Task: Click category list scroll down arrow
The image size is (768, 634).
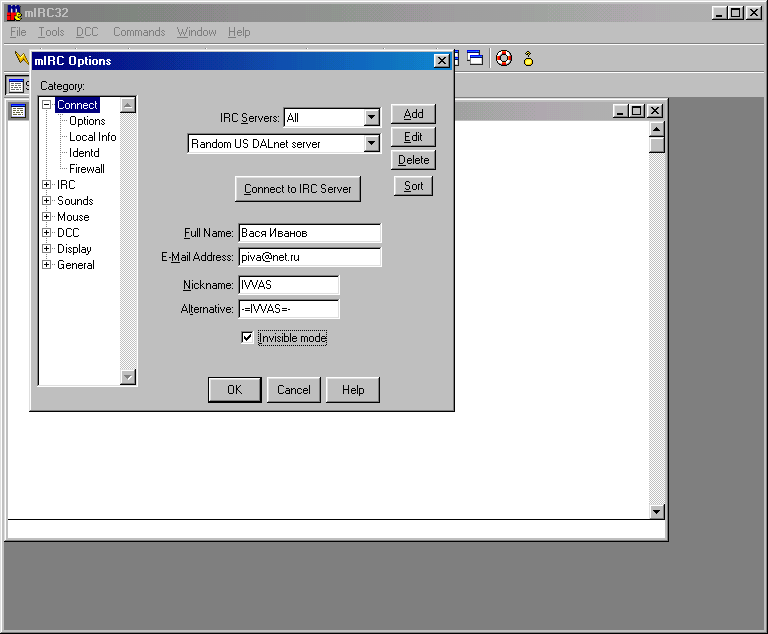Action: (x=128, y=377)
